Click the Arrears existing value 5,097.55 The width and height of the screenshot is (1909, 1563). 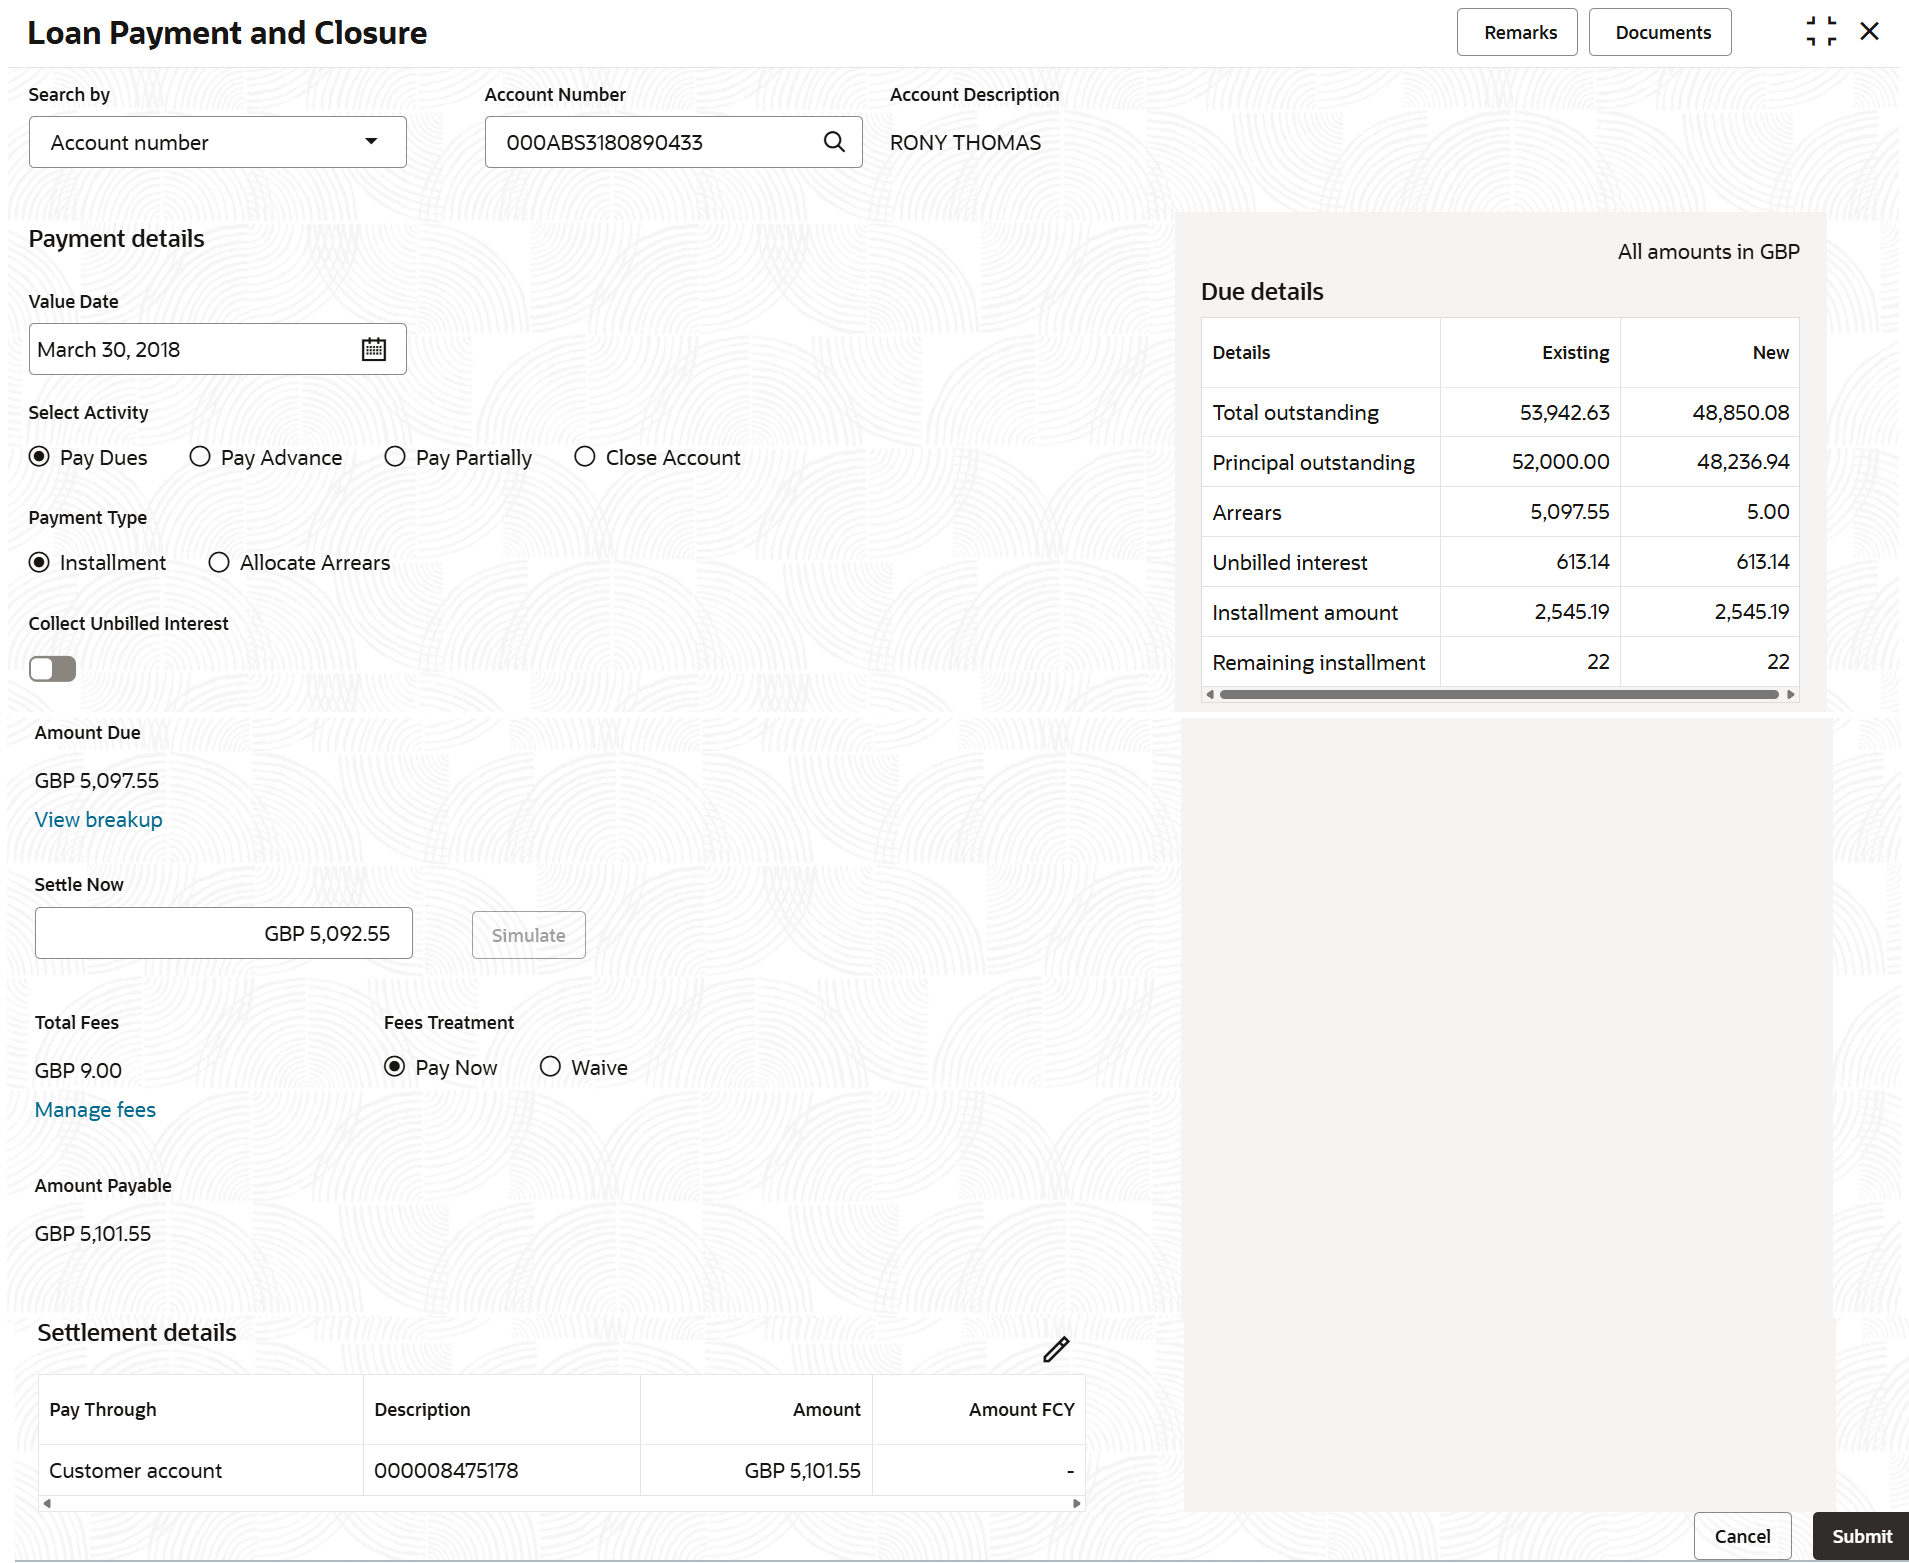1569,512
